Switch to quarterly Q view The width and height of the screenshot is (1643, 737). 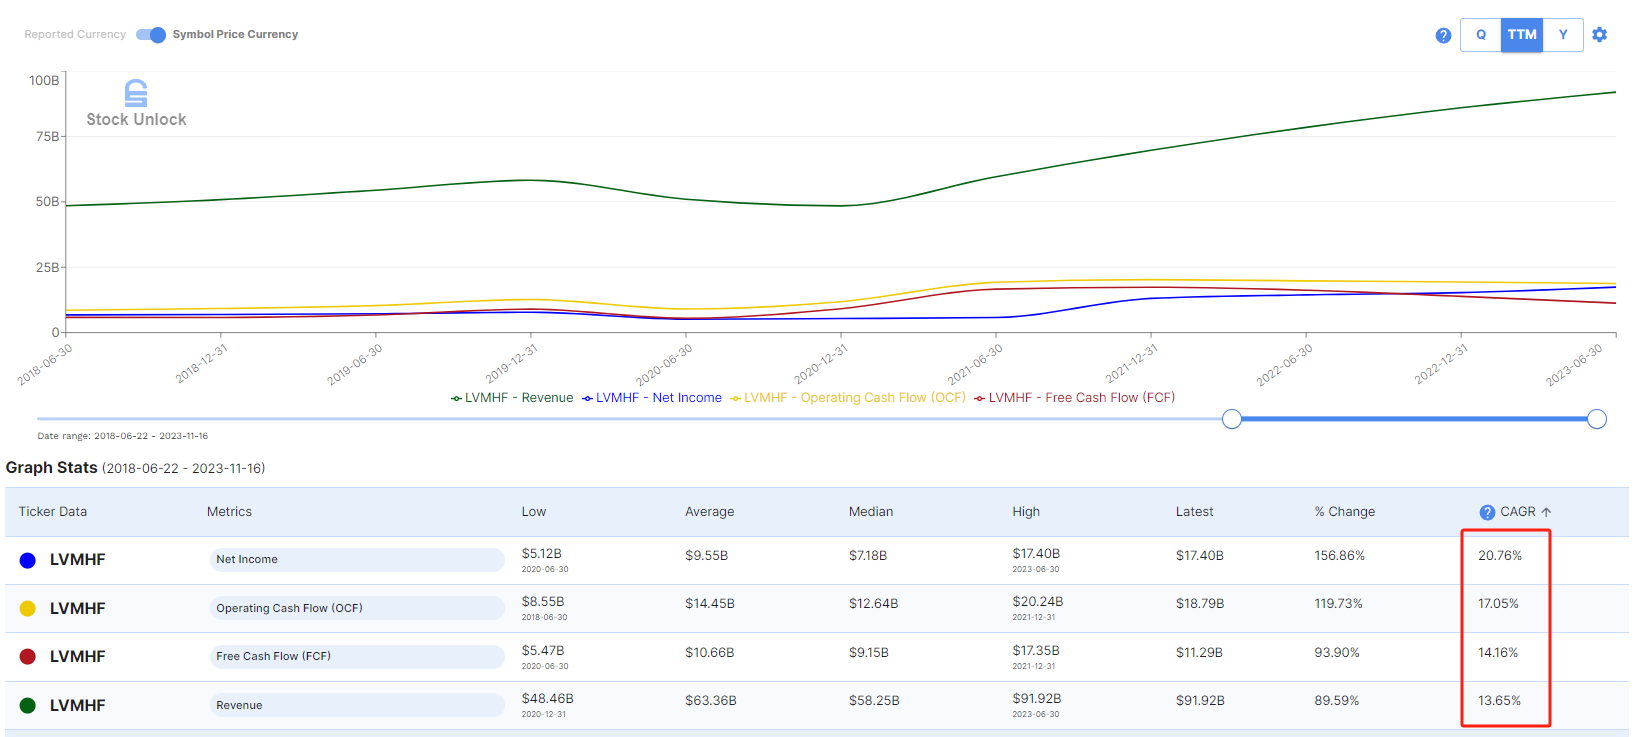1481,35
